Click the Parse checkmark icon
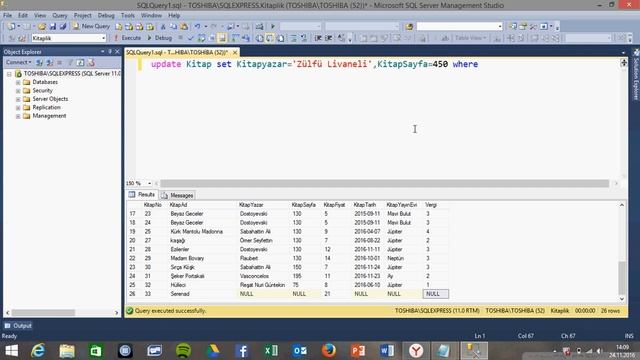The image size is (640, 360). (190, 38)
